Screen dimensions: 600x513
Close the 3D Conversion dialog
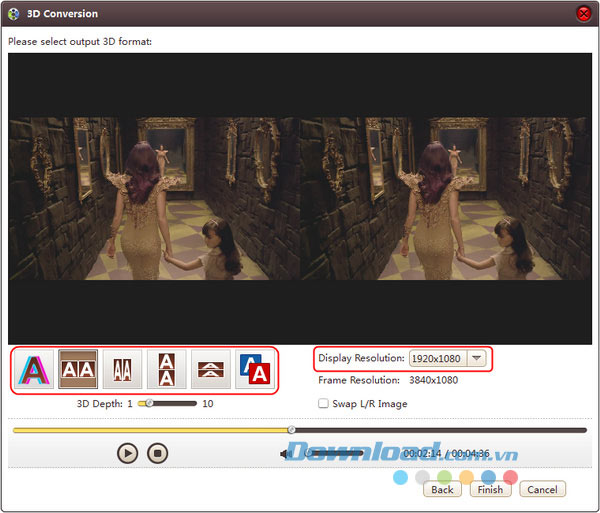[584, 14]
